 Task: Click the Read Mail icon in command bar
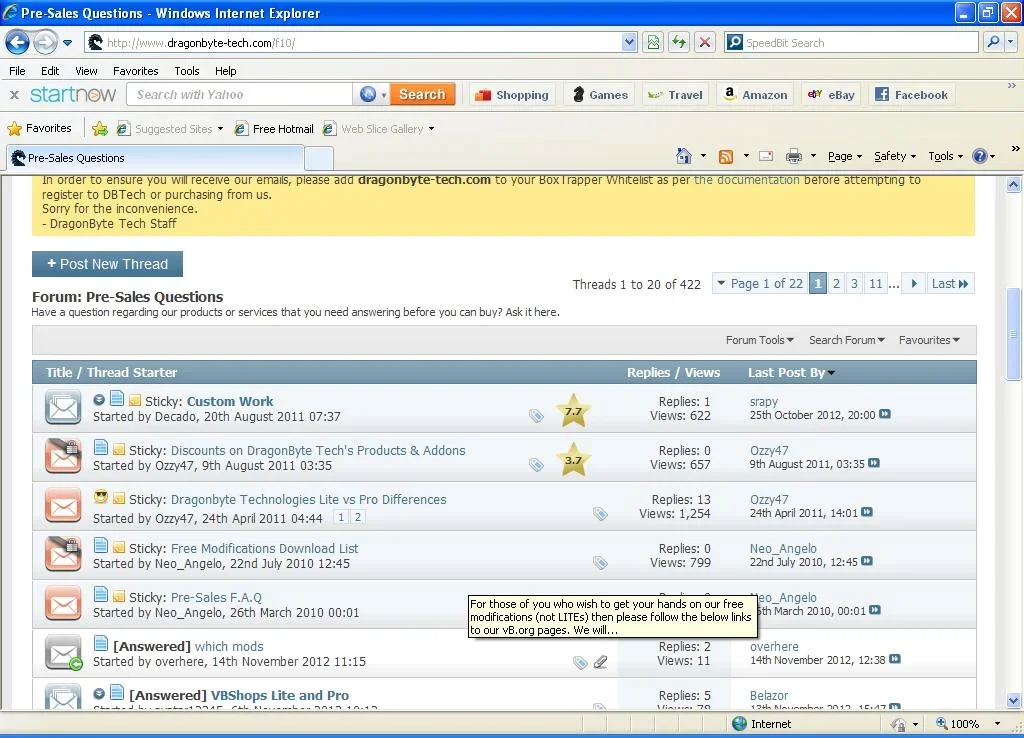pos(766,156)
